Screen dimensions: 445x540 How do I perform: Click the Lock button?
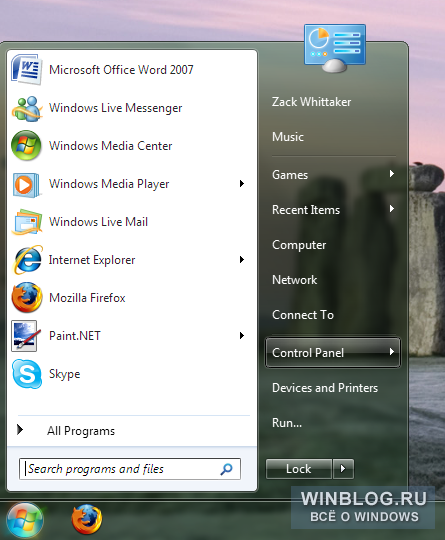click(x=299, y=469)
